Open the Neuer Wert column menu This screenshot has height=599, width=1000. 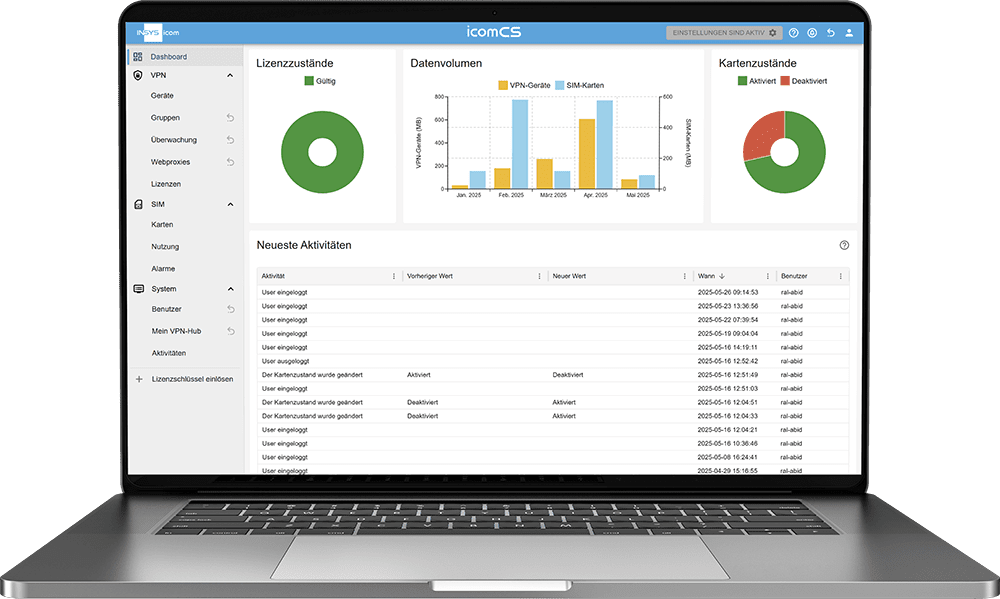pos(684,276)
